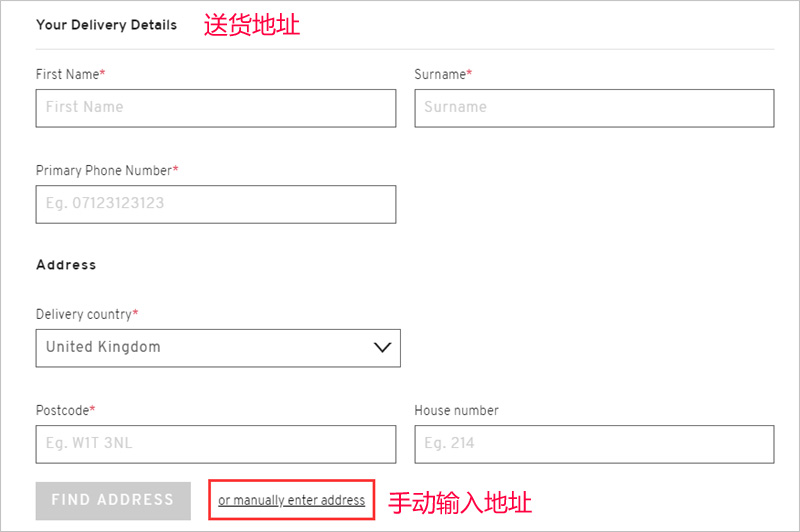Focus the Surname text box
This screenshot has width=800, height=532.
[594, 108]
